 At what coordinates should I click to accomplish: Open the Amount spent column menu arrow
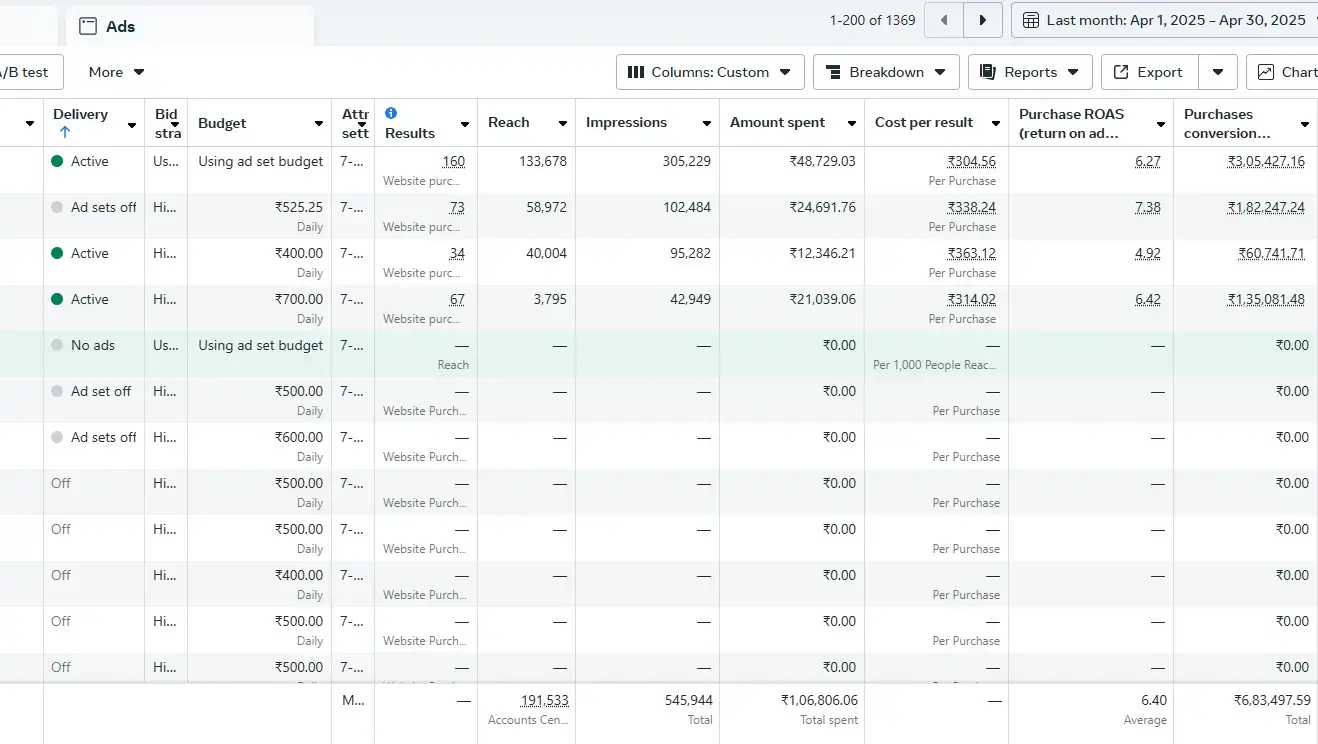click(852, 124)
